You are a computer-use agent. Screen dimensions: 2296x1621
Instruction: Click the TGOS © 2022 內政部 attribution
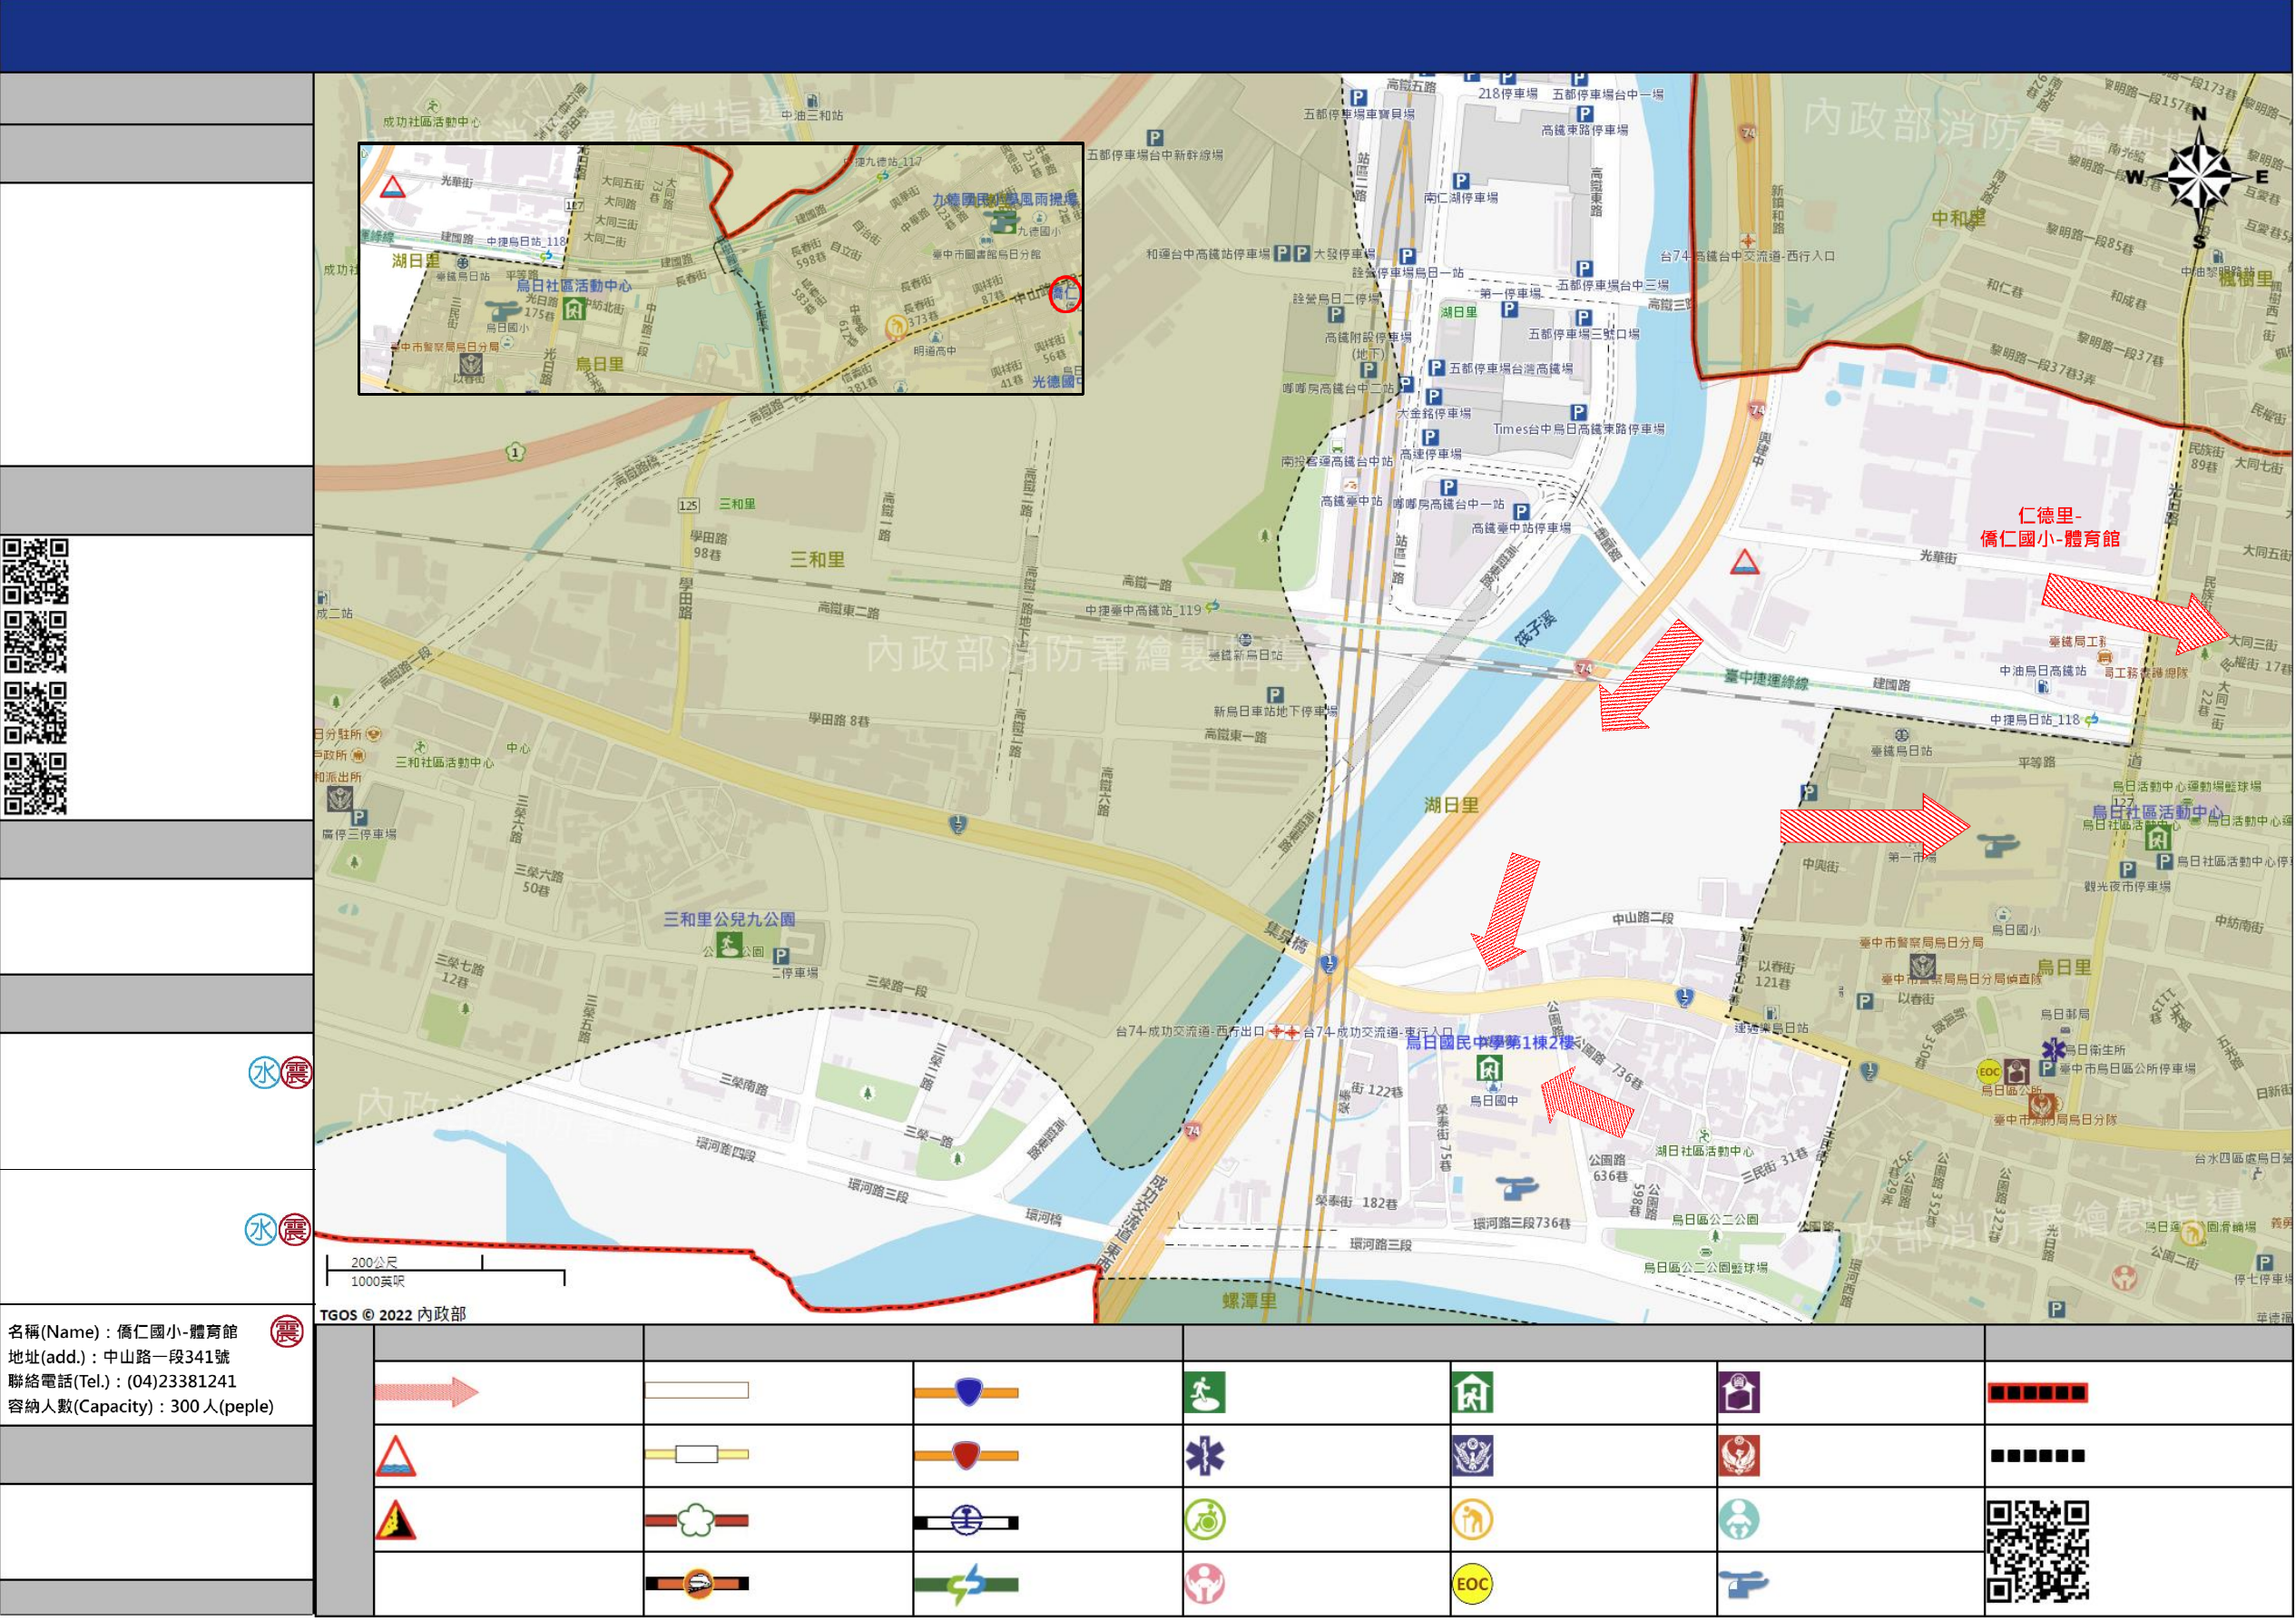point(393,1315)
